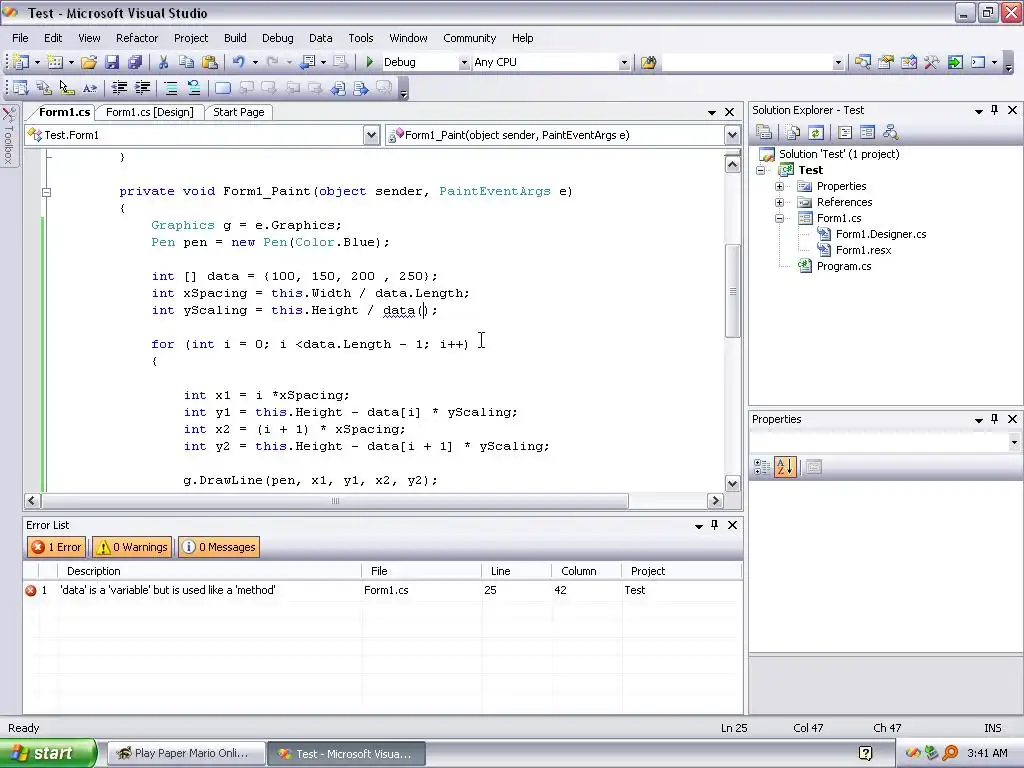Open the Refactor menu
Viewport: 1024px width, 768px height.
pos(137,38)
